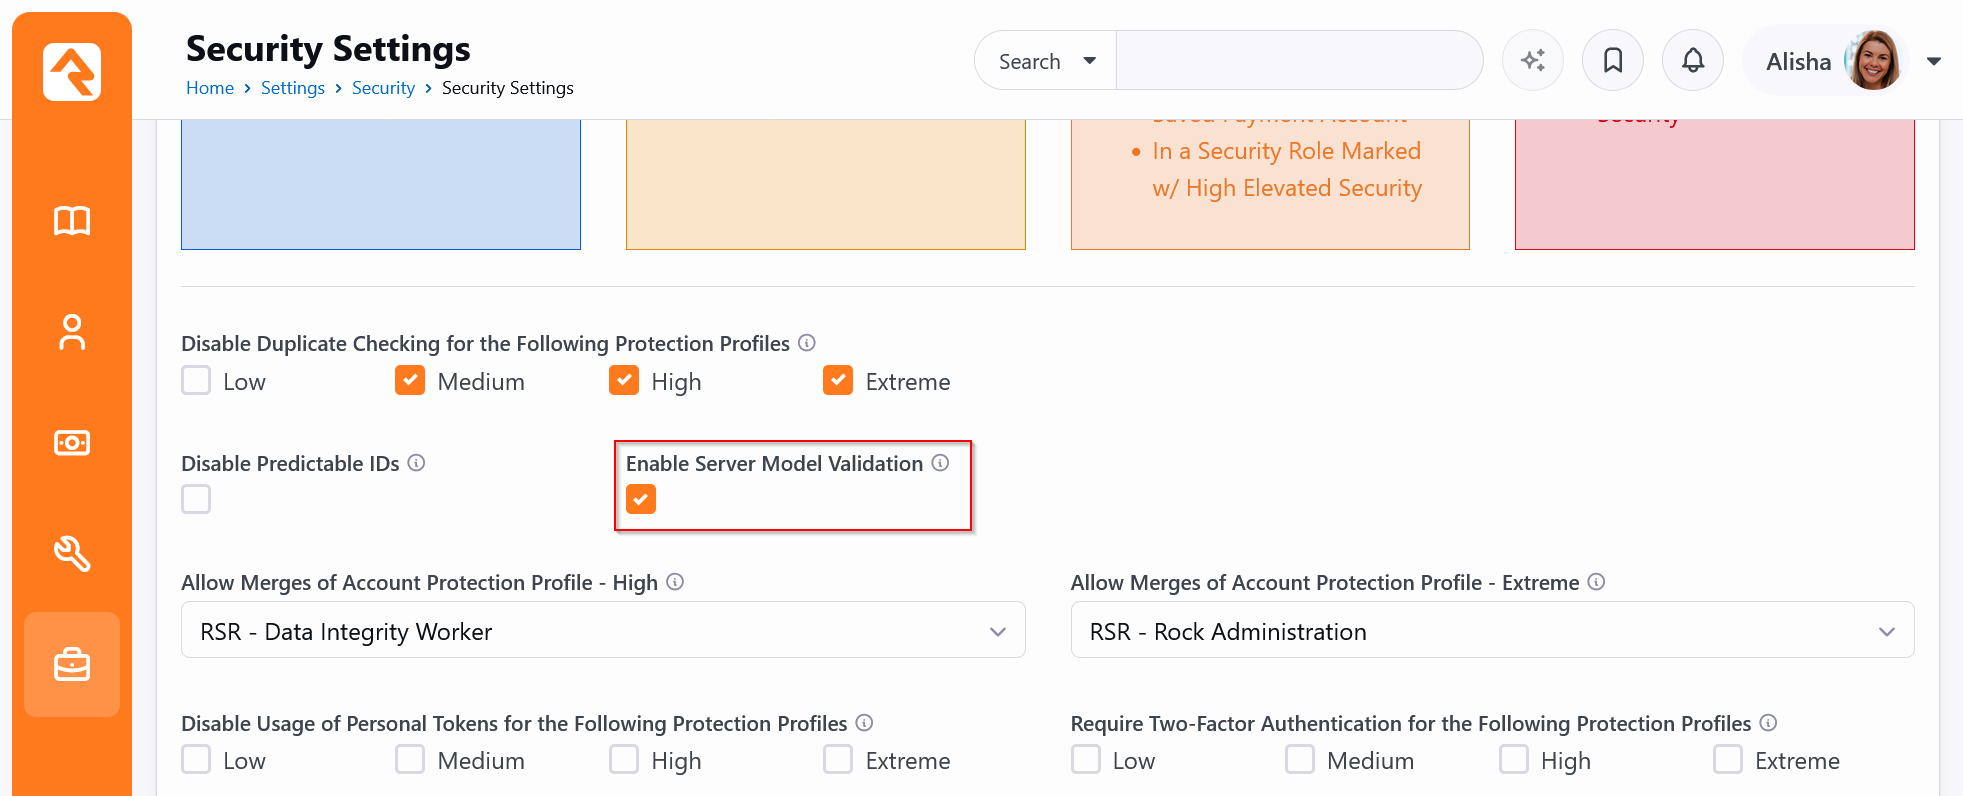This screenshot has width=1963, height=796.
Task: Check Medium under Two-Factor Authentication profiles
Action: [x=1300, y=759]
